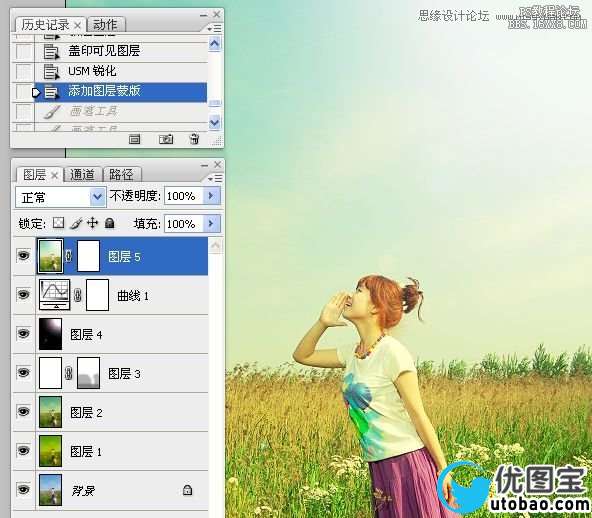Click opacity value field 100%
The image size is (592, 518).
184,196
